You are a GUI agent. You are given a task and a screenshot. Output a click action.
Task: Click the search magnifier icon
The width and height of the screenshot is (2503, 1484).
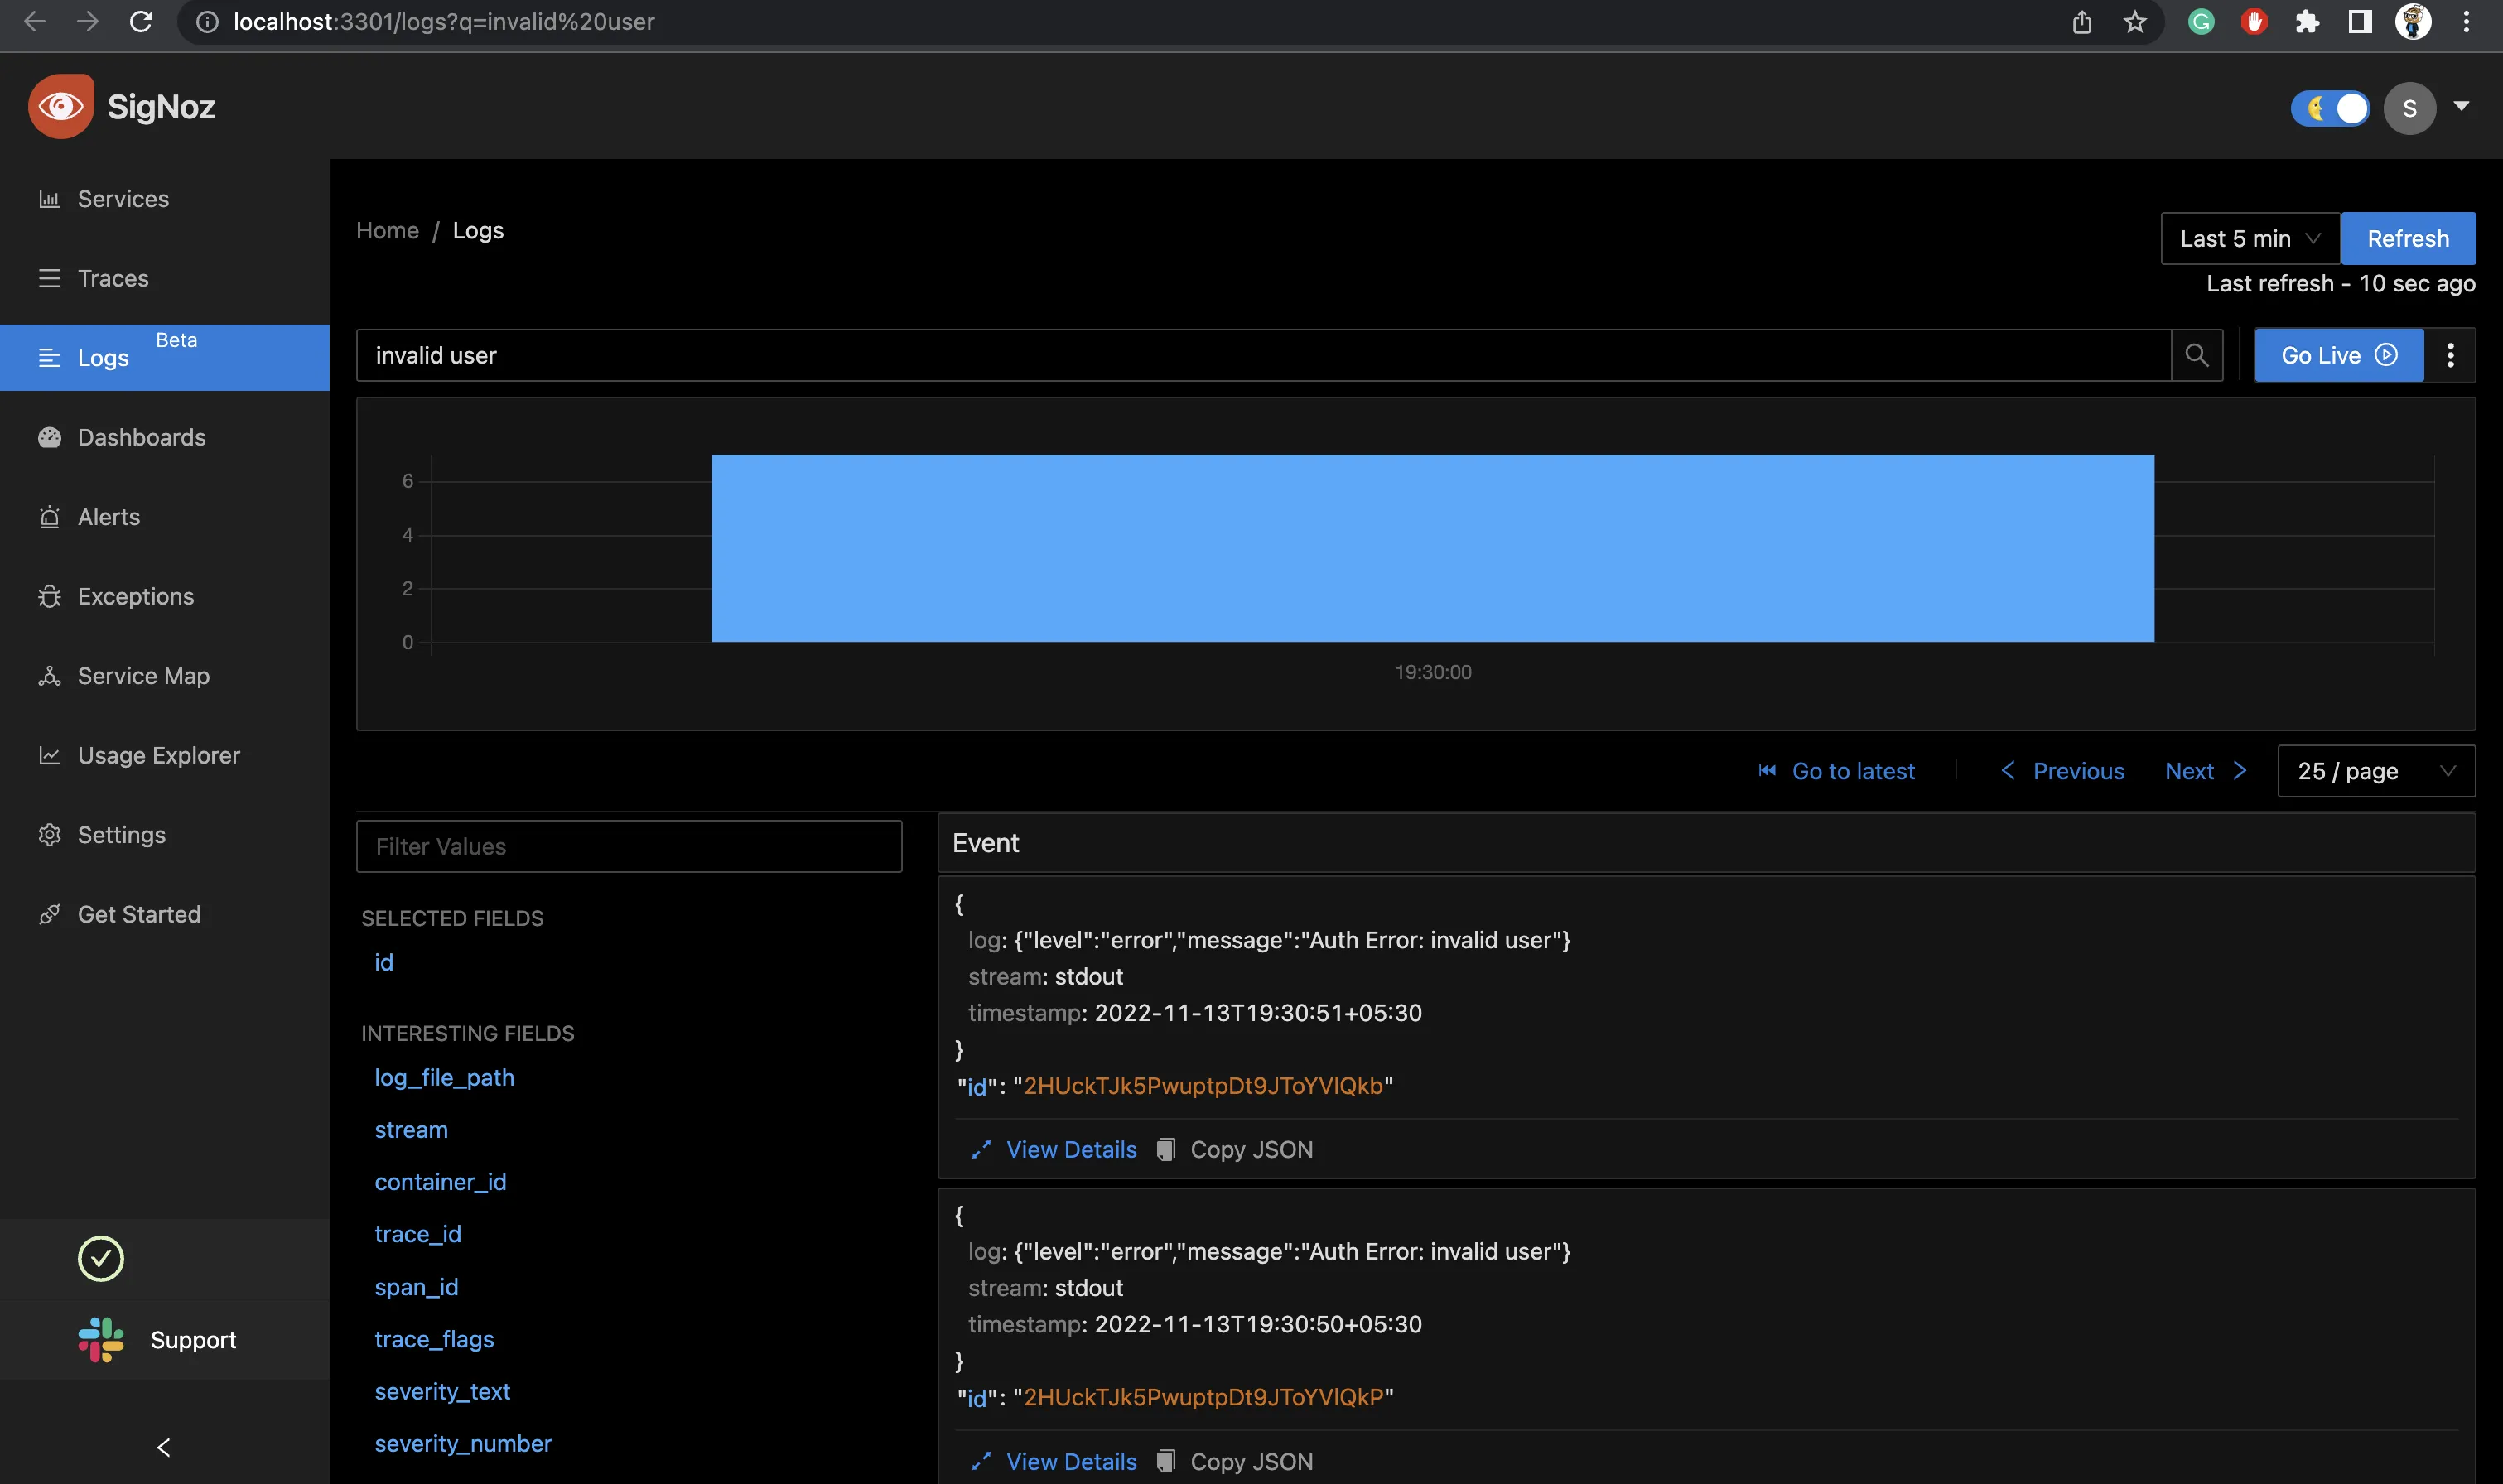pyautogui.click(x=2196, y=355)
